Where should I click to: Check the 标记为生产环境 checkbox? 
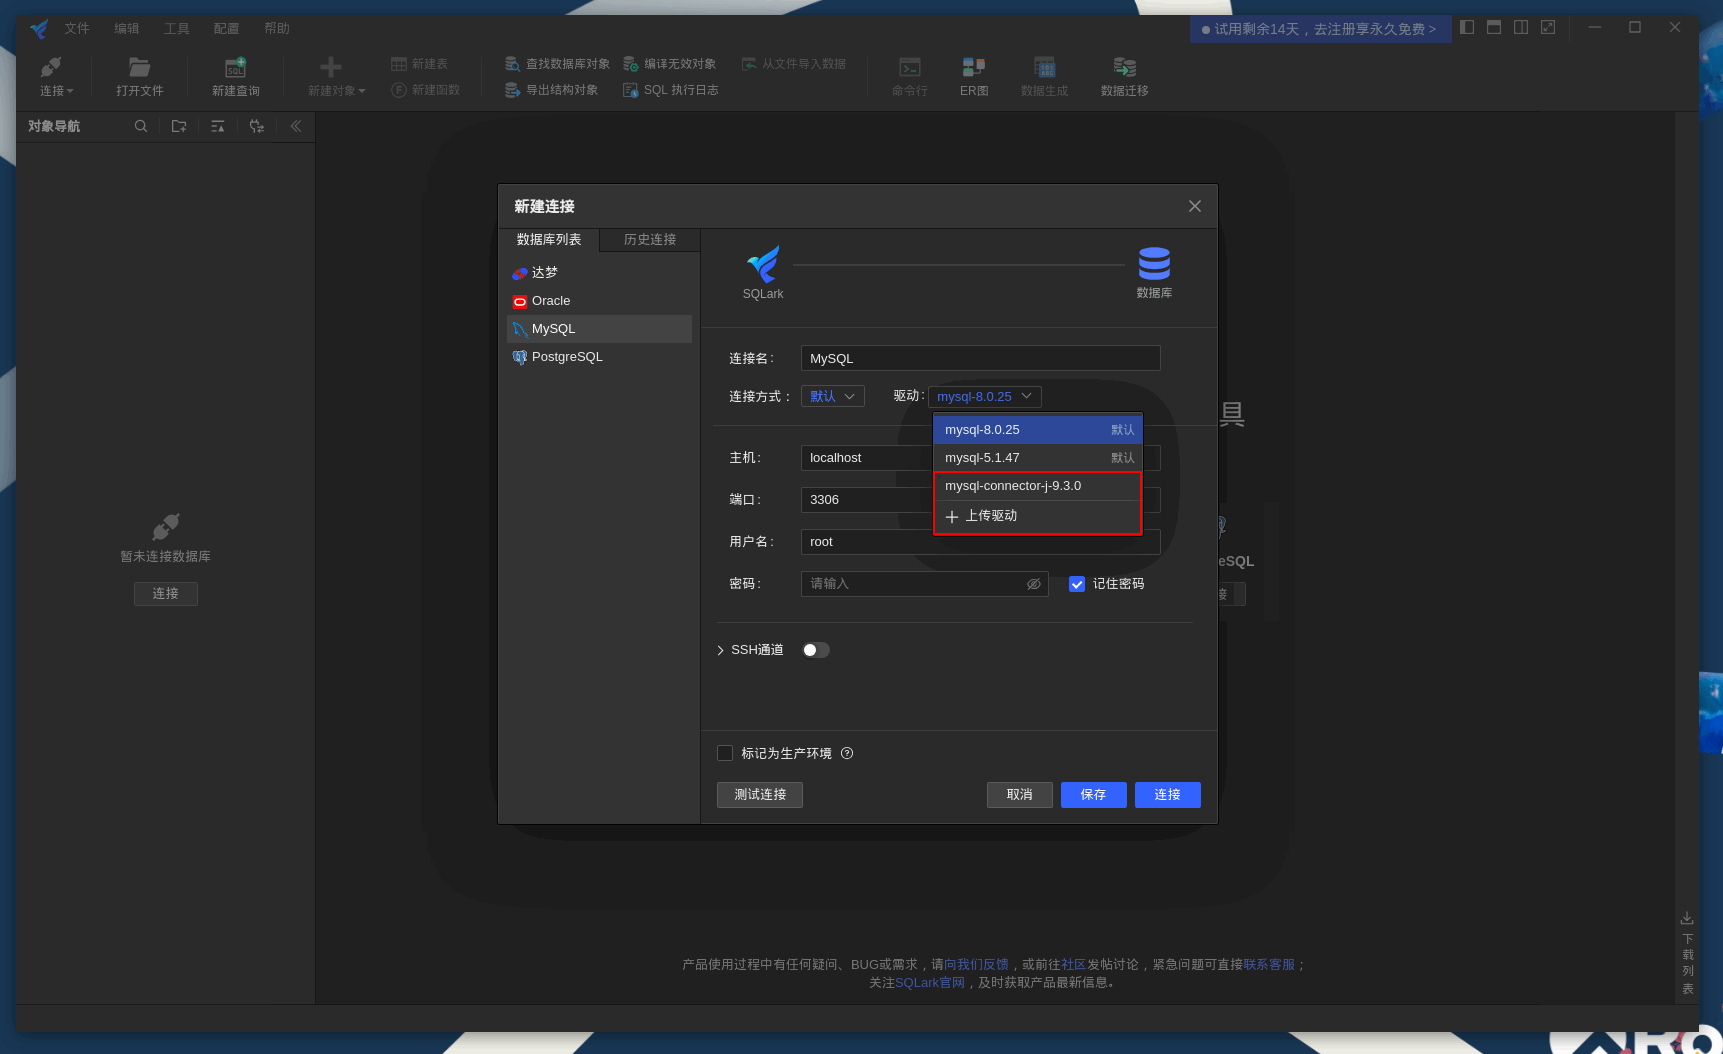[725, 753]
